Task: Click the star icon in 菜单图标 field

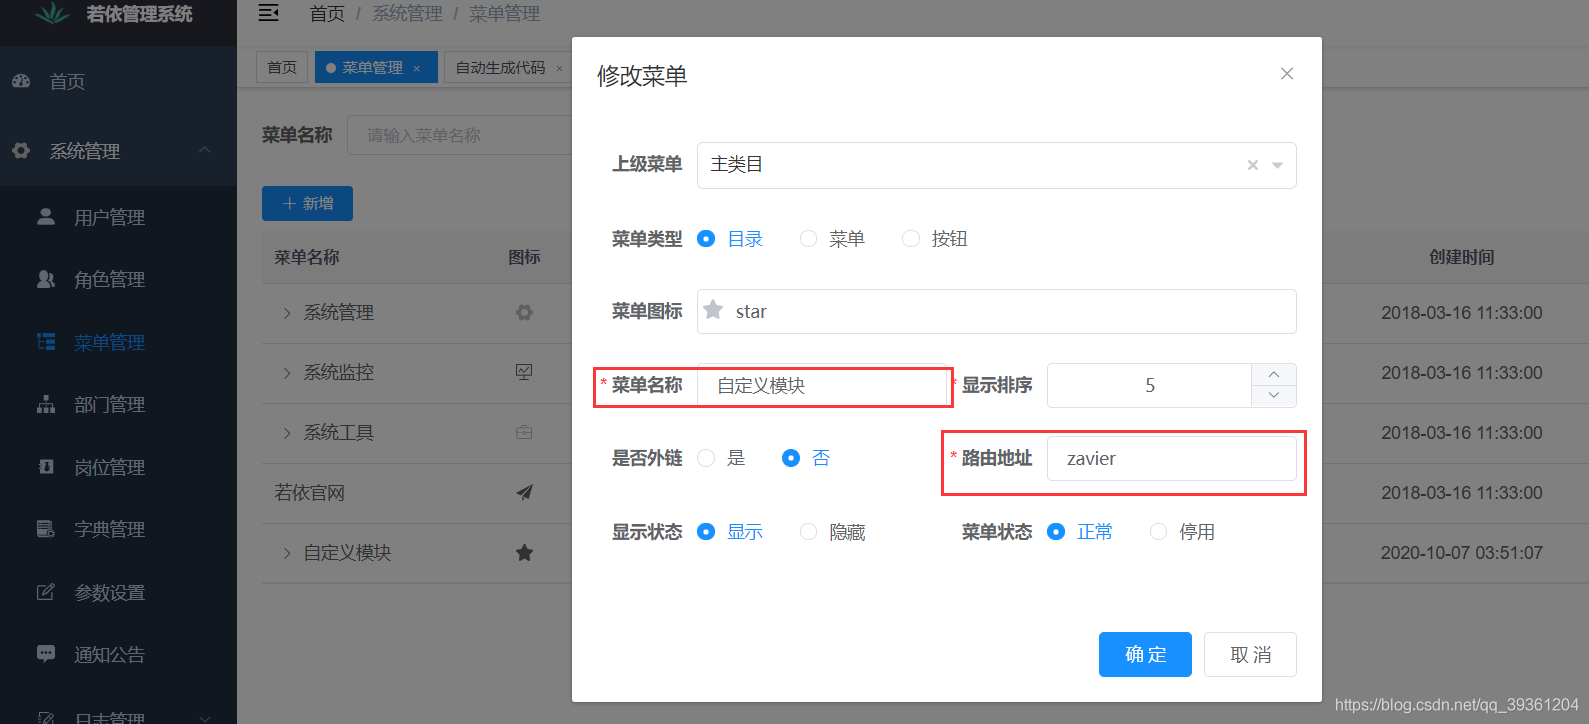Action: tap(713, 310)
